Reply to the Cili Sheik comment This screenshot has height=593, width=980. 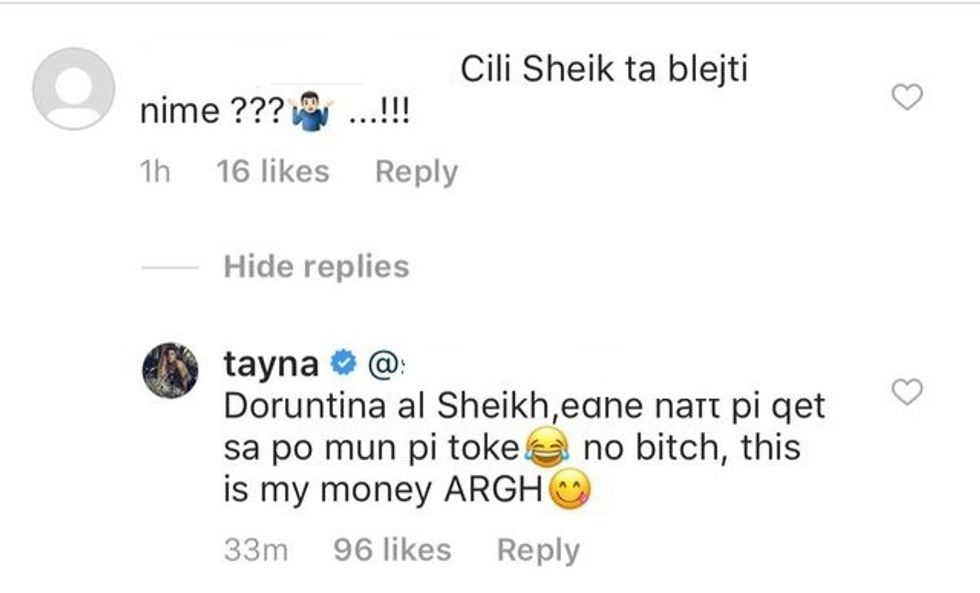[x=418, y=170]
